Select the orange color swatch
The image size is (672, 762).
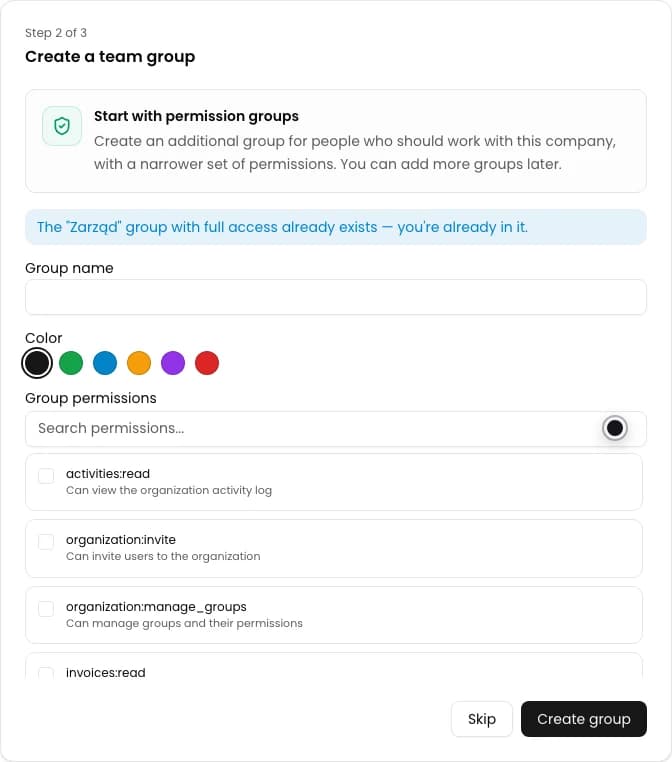pyautogui.click(x=139, y=363)
